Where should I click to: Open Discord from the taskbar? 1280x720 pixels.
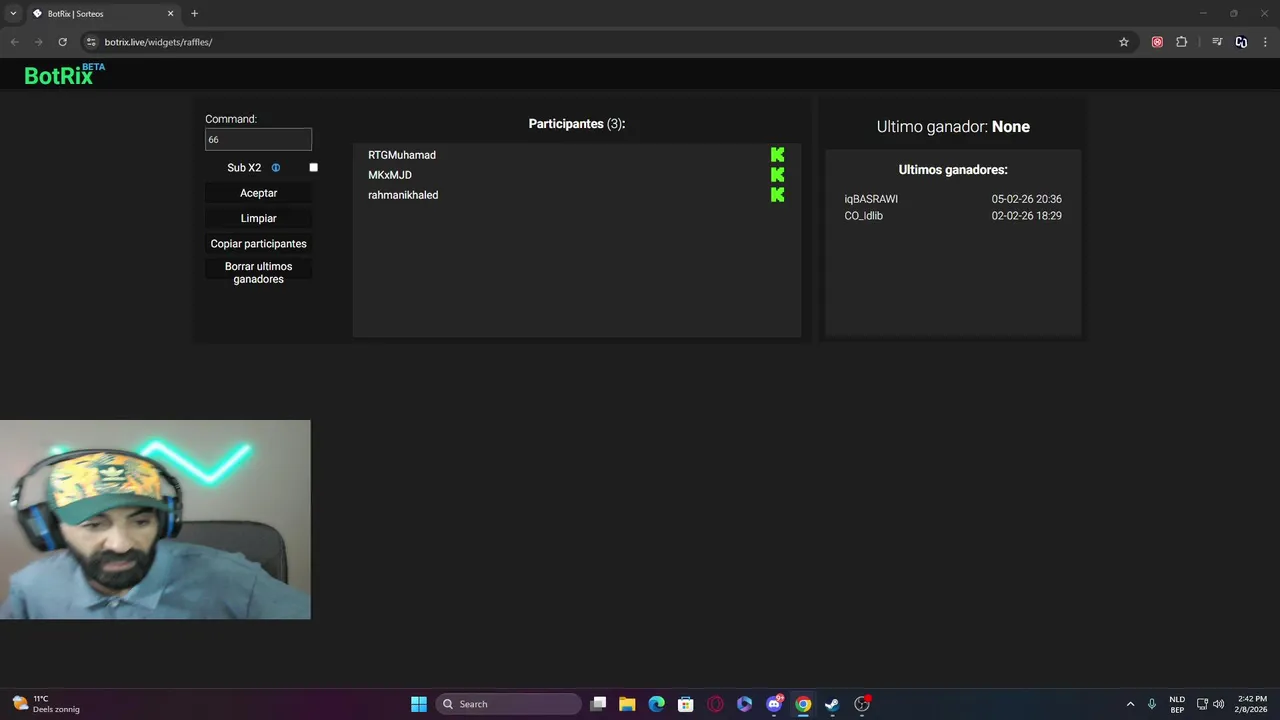pos(774,704)
